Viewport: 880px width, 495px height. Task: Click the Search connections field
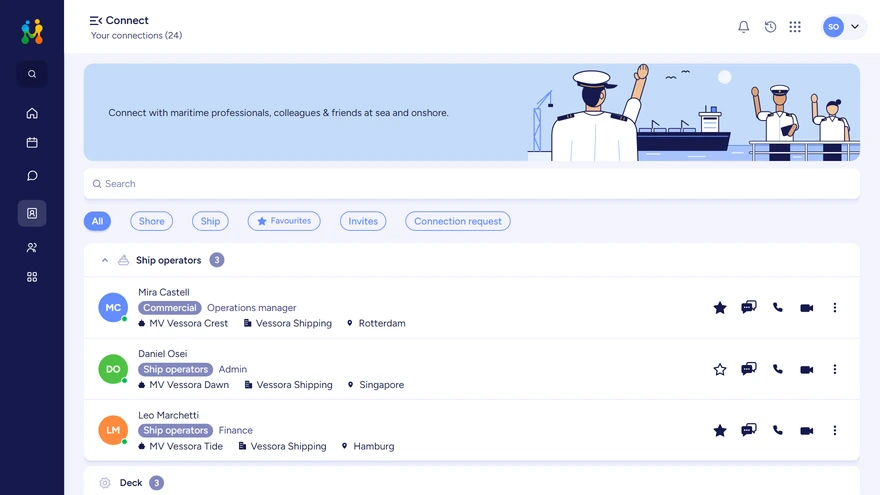[x=472, y=184]
